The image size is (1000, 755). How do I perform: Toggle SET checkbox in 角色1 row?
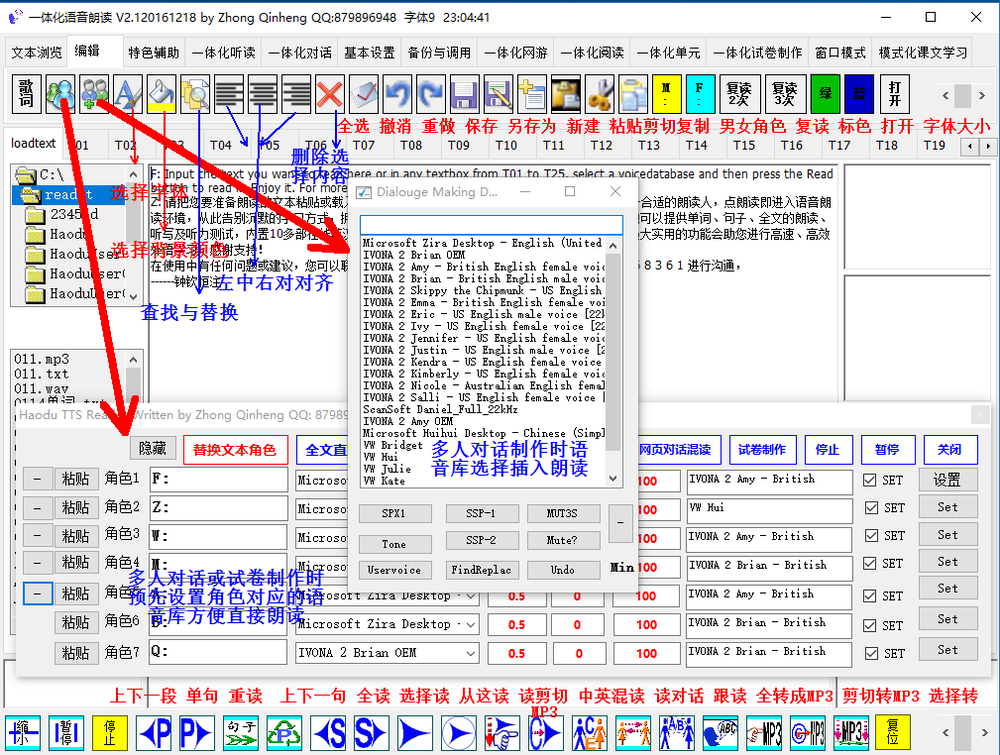click(869, 480)
